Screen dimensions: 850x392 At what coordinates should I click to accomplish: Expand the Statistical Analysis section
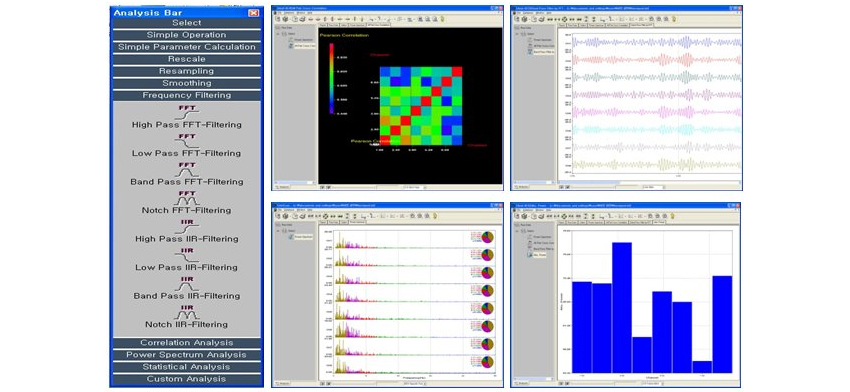(186, 367)
